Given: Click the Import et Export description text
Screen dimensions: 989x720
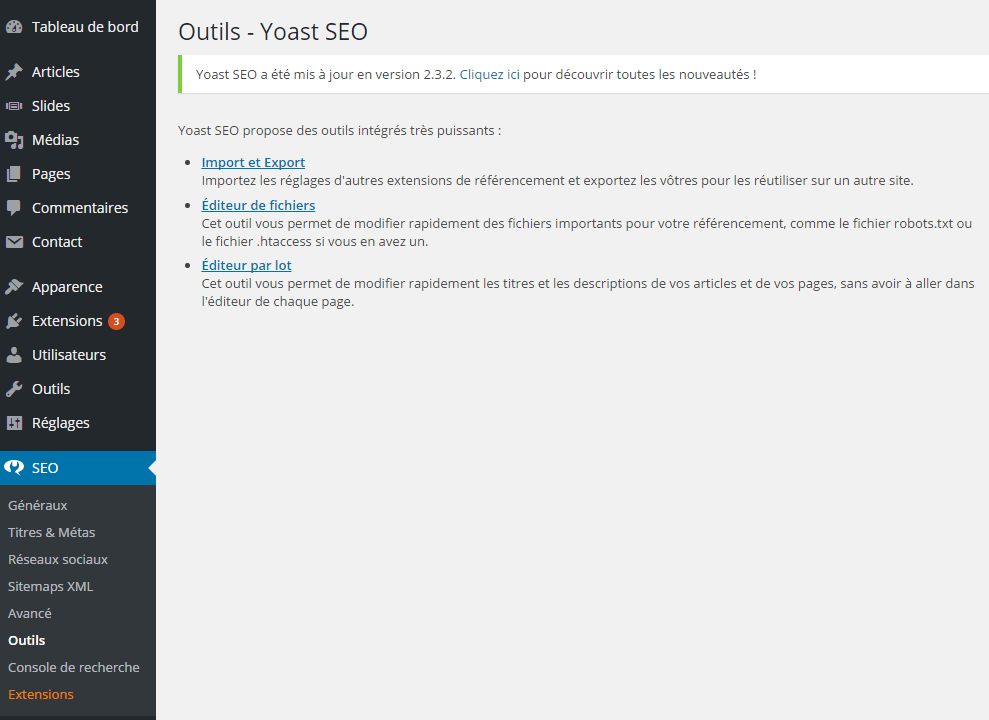Looking at the screenshot, I should 558,181.
